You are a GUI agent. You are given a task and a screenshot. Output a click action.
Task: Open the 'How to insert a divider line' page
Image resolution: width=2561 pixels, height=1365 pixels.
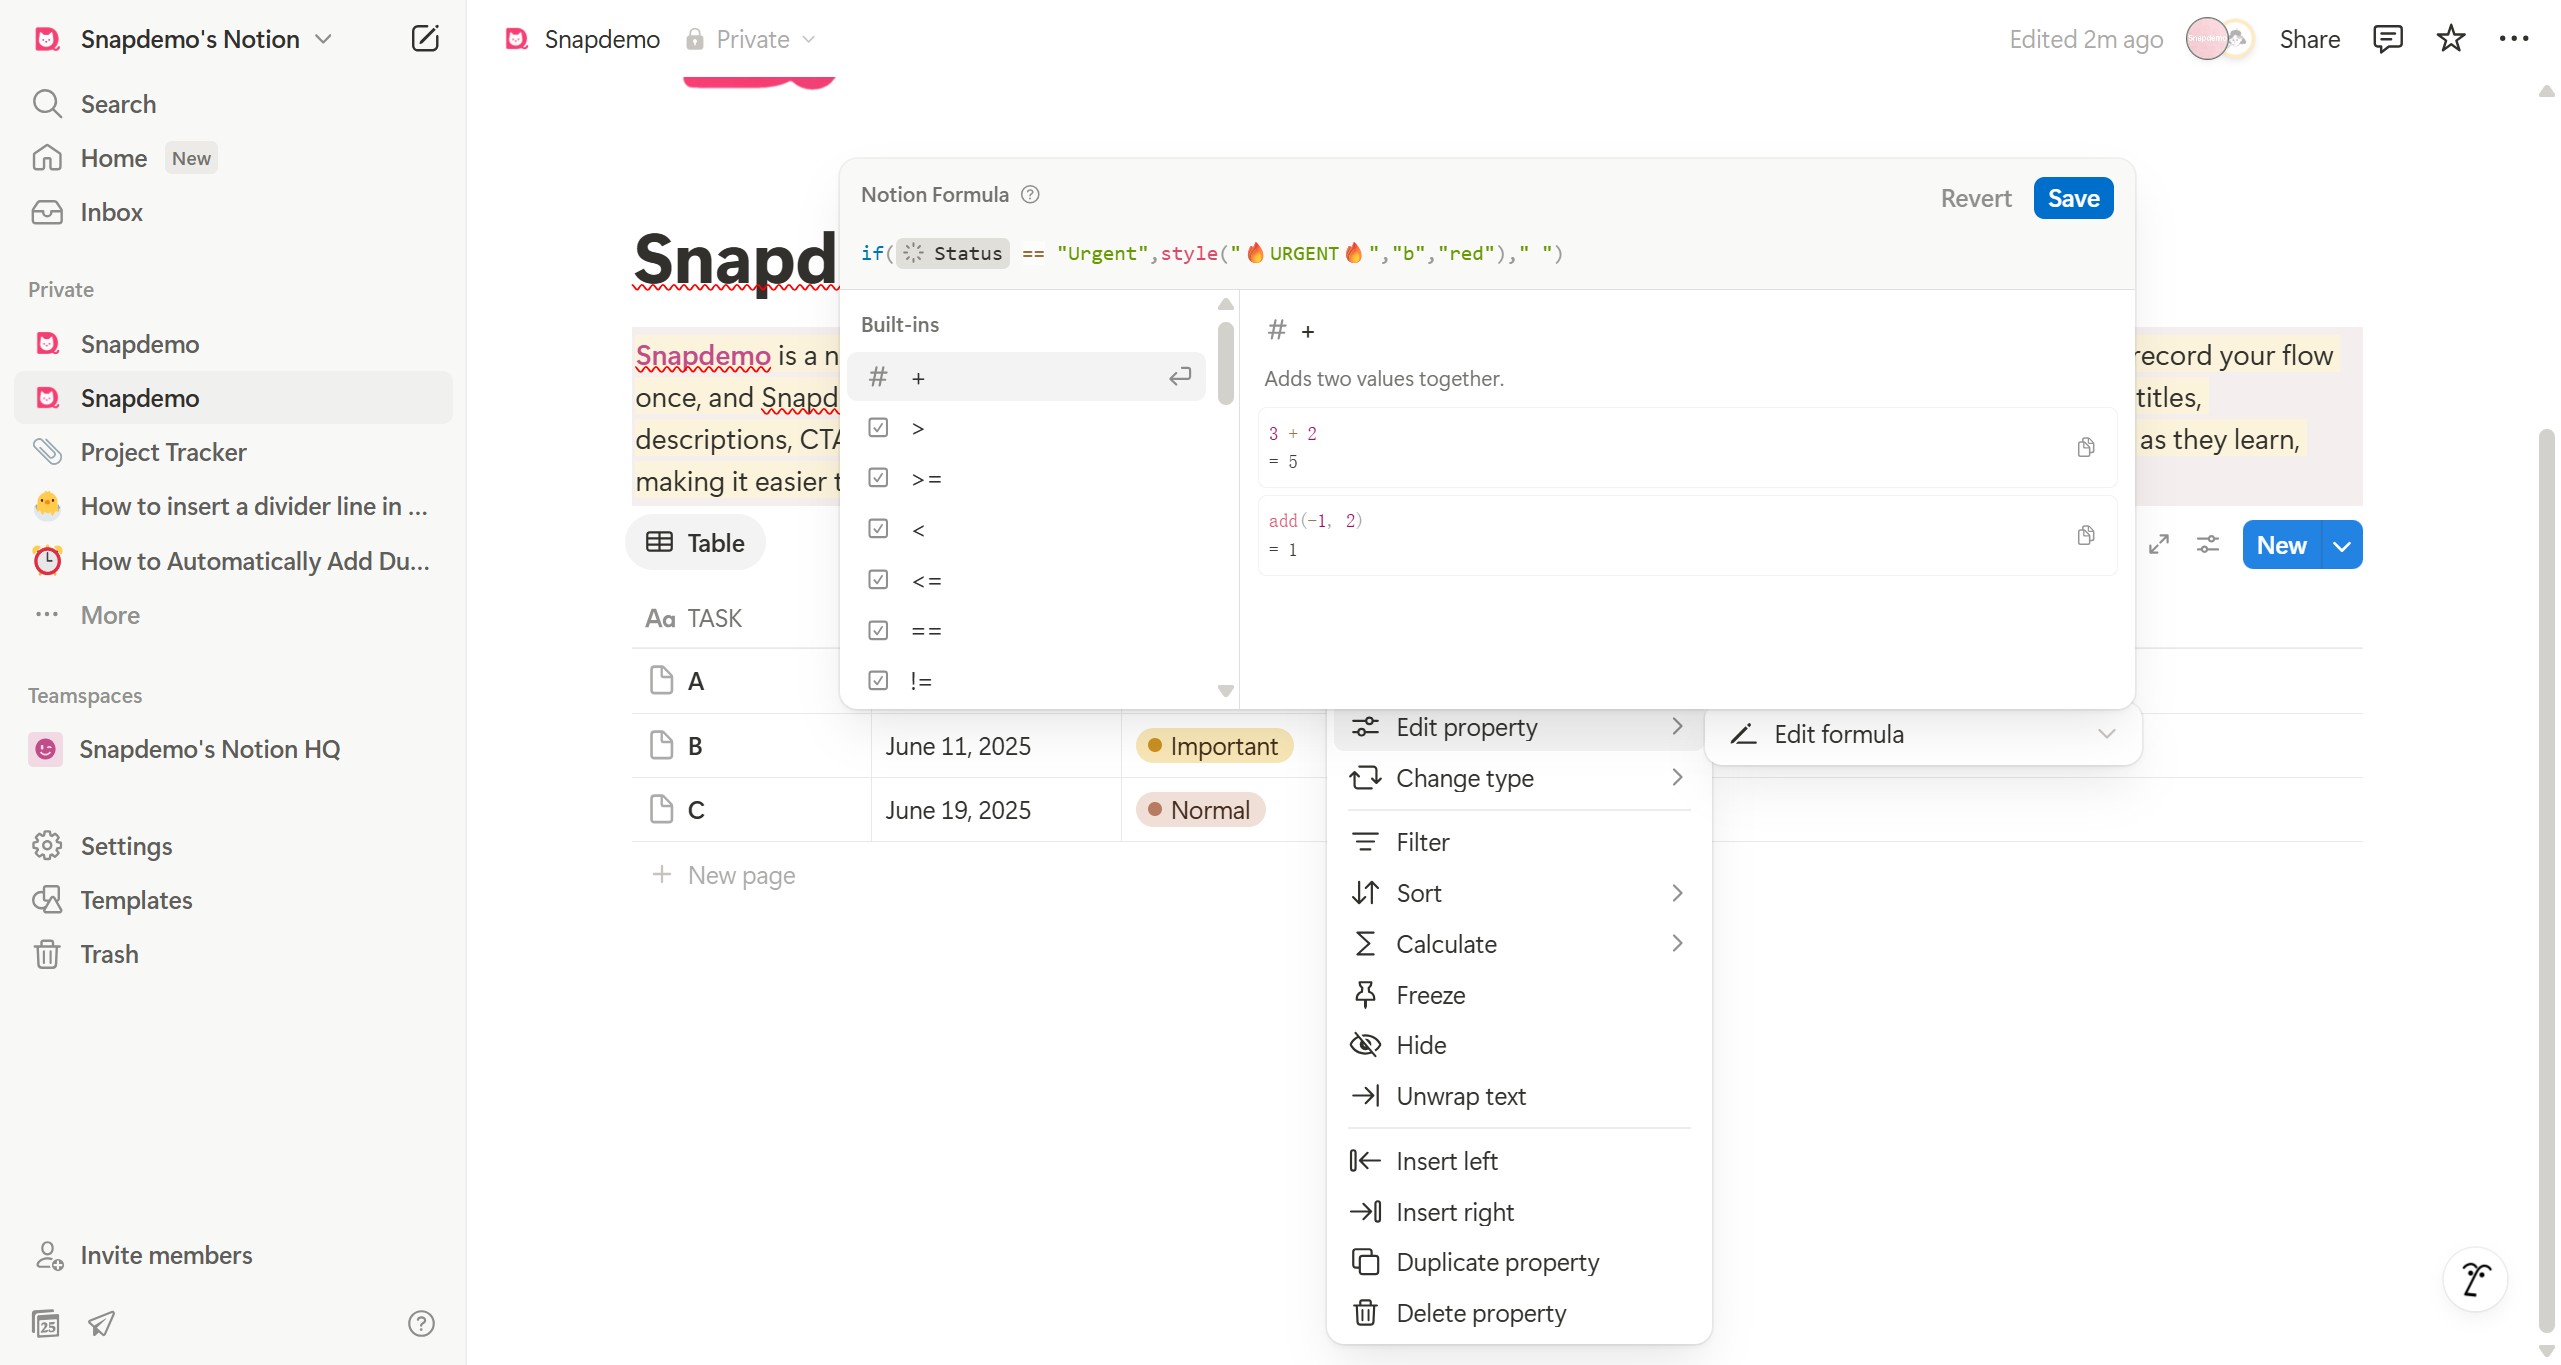pos(232,506)
